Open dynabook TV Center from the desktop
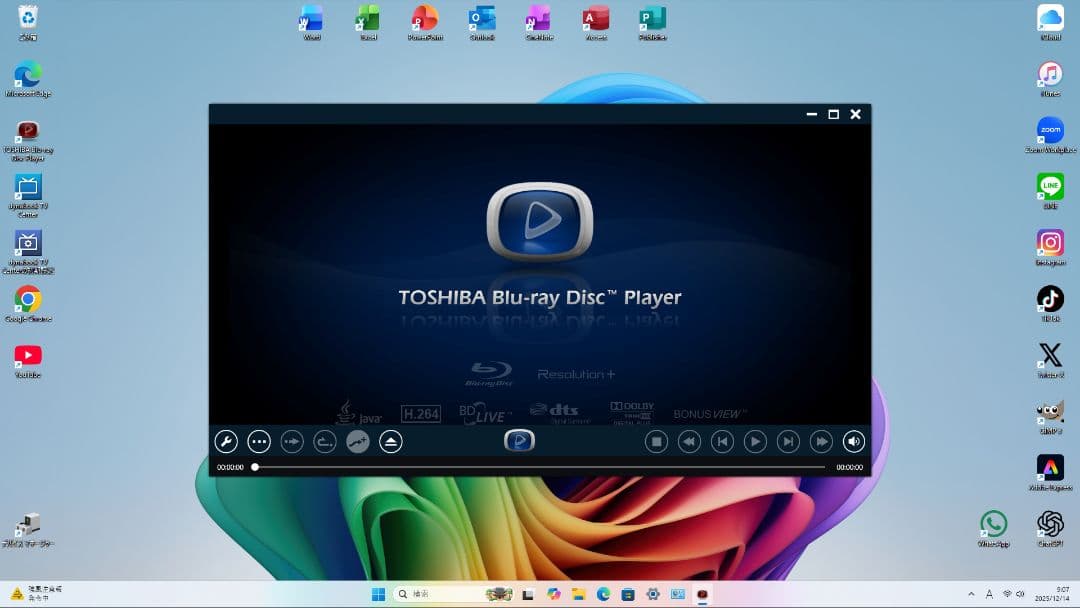1080x608 pixels. (x=27, y=192)
